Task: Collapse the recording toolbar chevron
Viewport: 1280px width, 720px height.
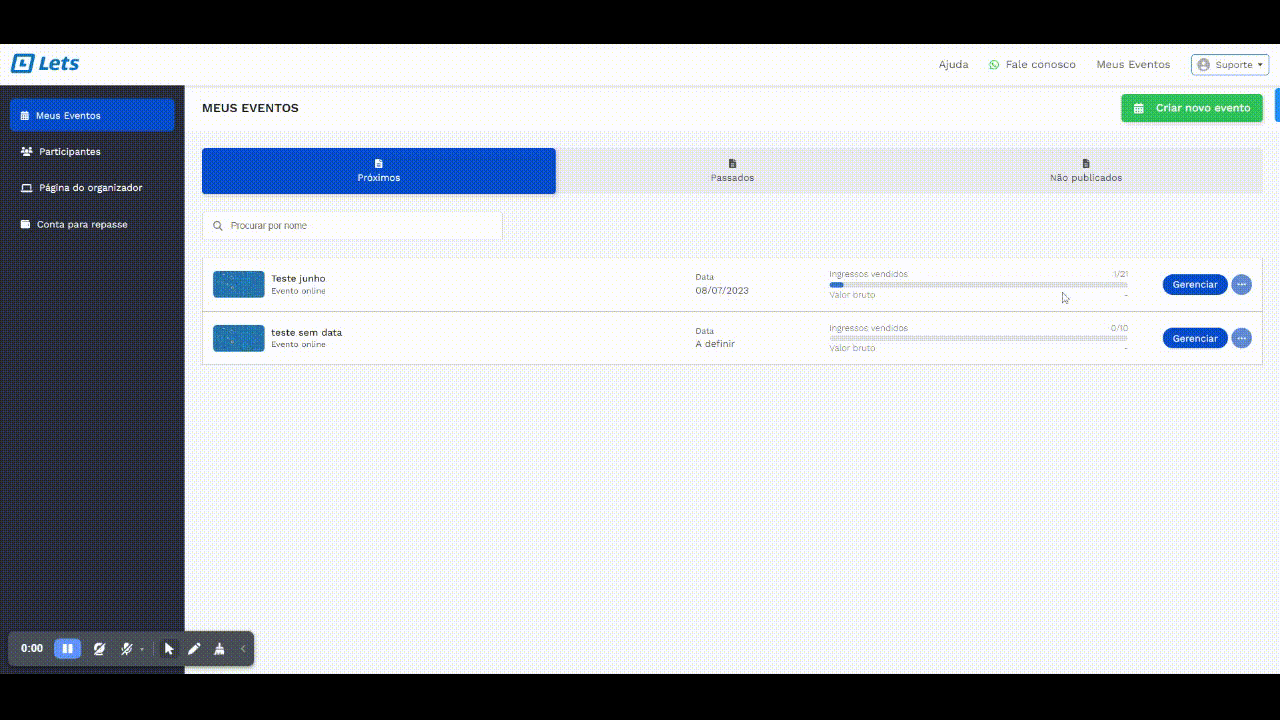Action: (243, 649)
